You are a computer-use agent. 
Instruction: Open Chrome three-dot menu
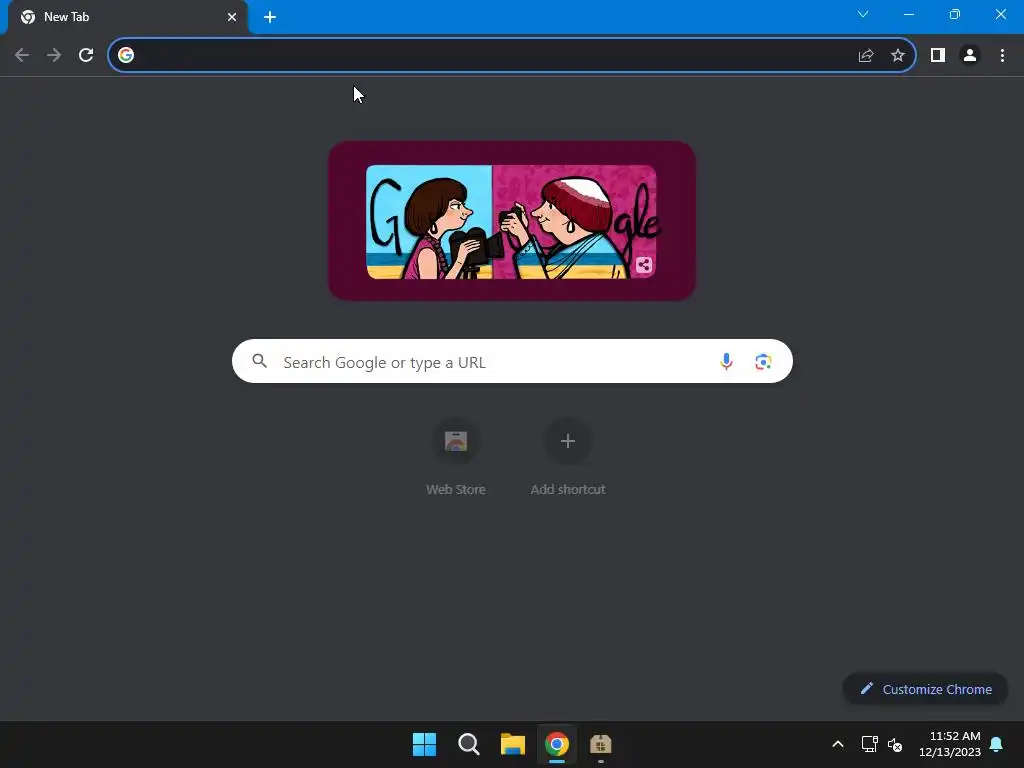point(1002,56)
